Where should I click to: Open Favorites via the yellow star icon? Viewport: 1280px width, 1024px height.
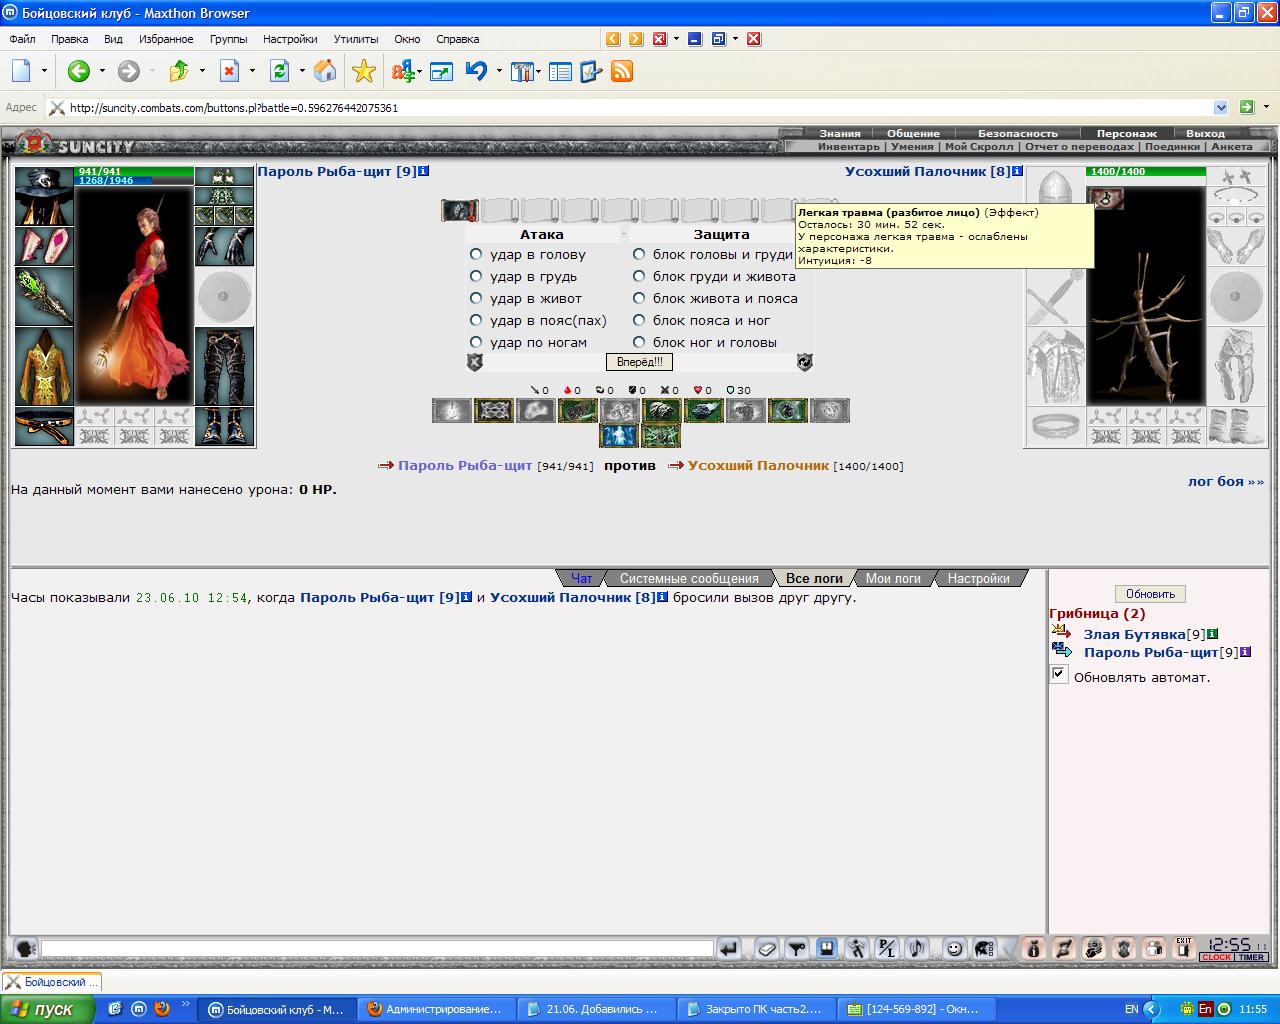364,71
